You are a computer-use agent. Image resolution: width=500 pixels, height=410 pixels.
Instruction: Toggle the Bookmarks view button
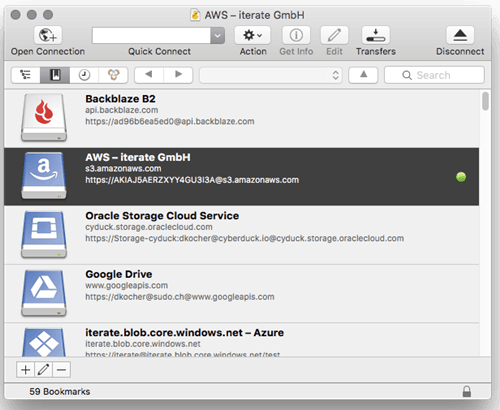click(x=55, y=75)
